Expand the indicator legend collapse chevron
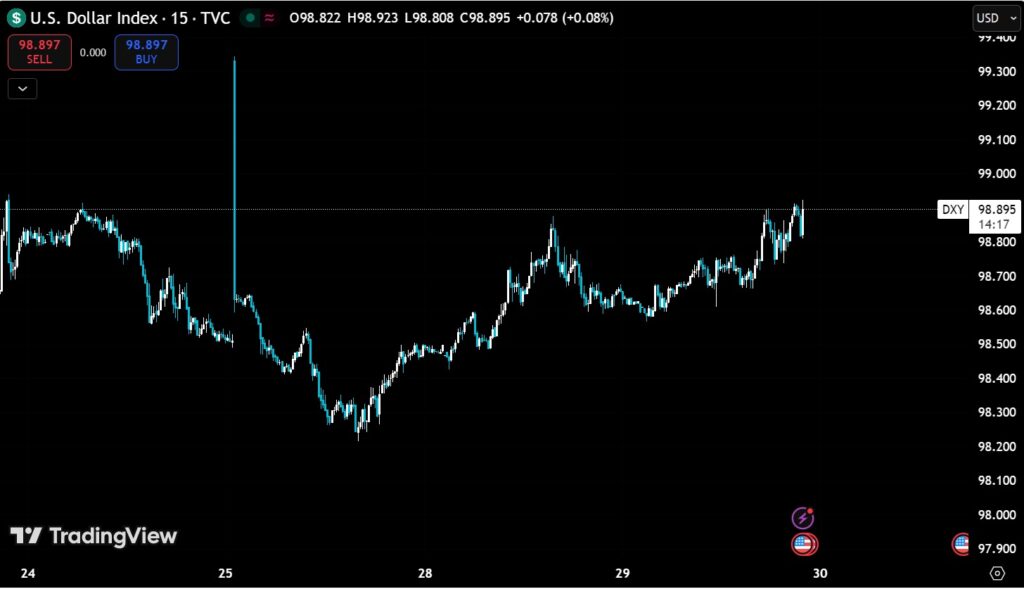This screenshot has height=589, width=1024. pyautogui.click(x=22, y=89)
